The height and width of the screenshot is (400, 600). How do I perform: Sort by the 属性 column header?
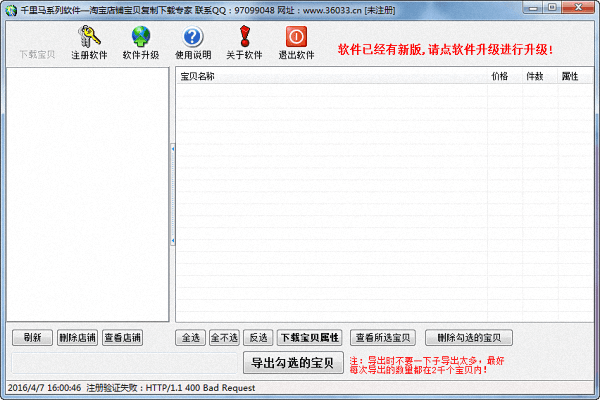click(x=576, y=76)
